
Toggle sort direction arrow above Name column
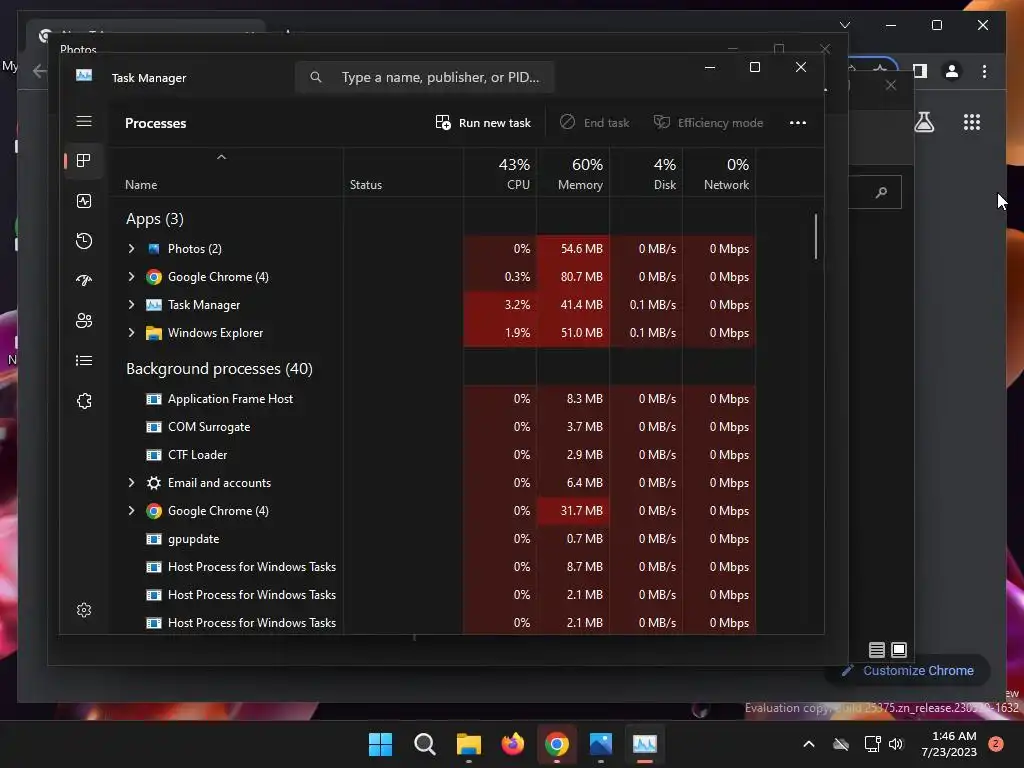221,157
